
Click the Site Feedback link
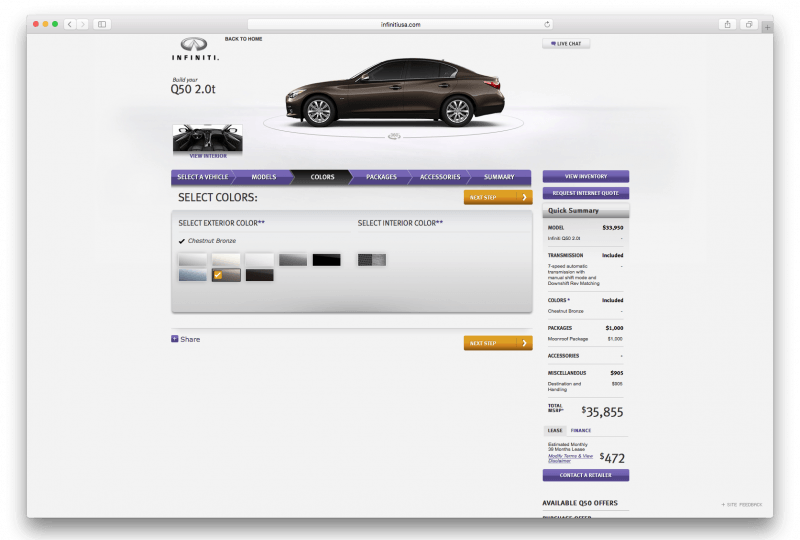pyautogui.click(x=742, y=504)
